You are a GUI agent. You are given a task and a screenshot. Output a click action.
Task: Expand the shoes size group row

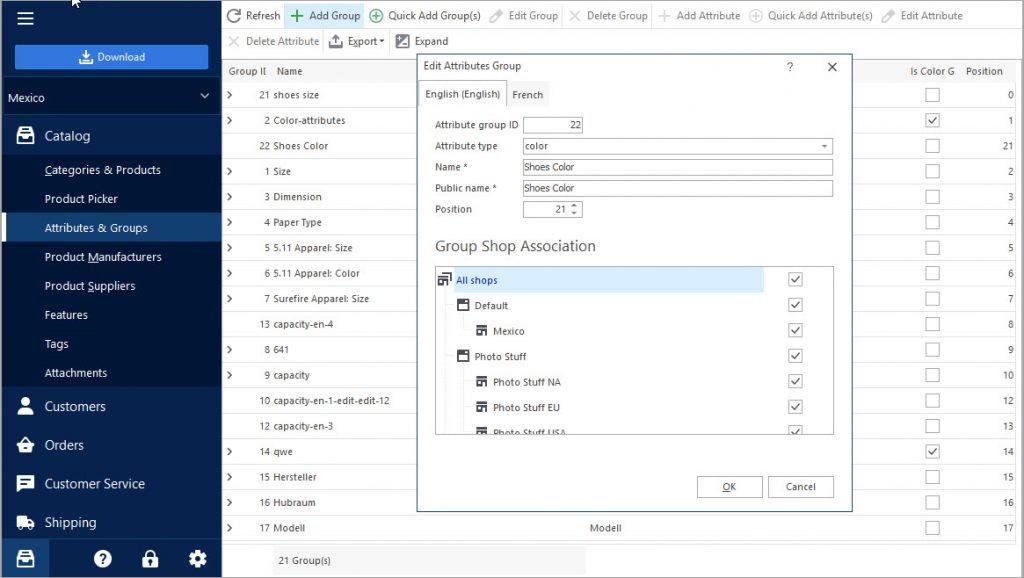point(229,95)
